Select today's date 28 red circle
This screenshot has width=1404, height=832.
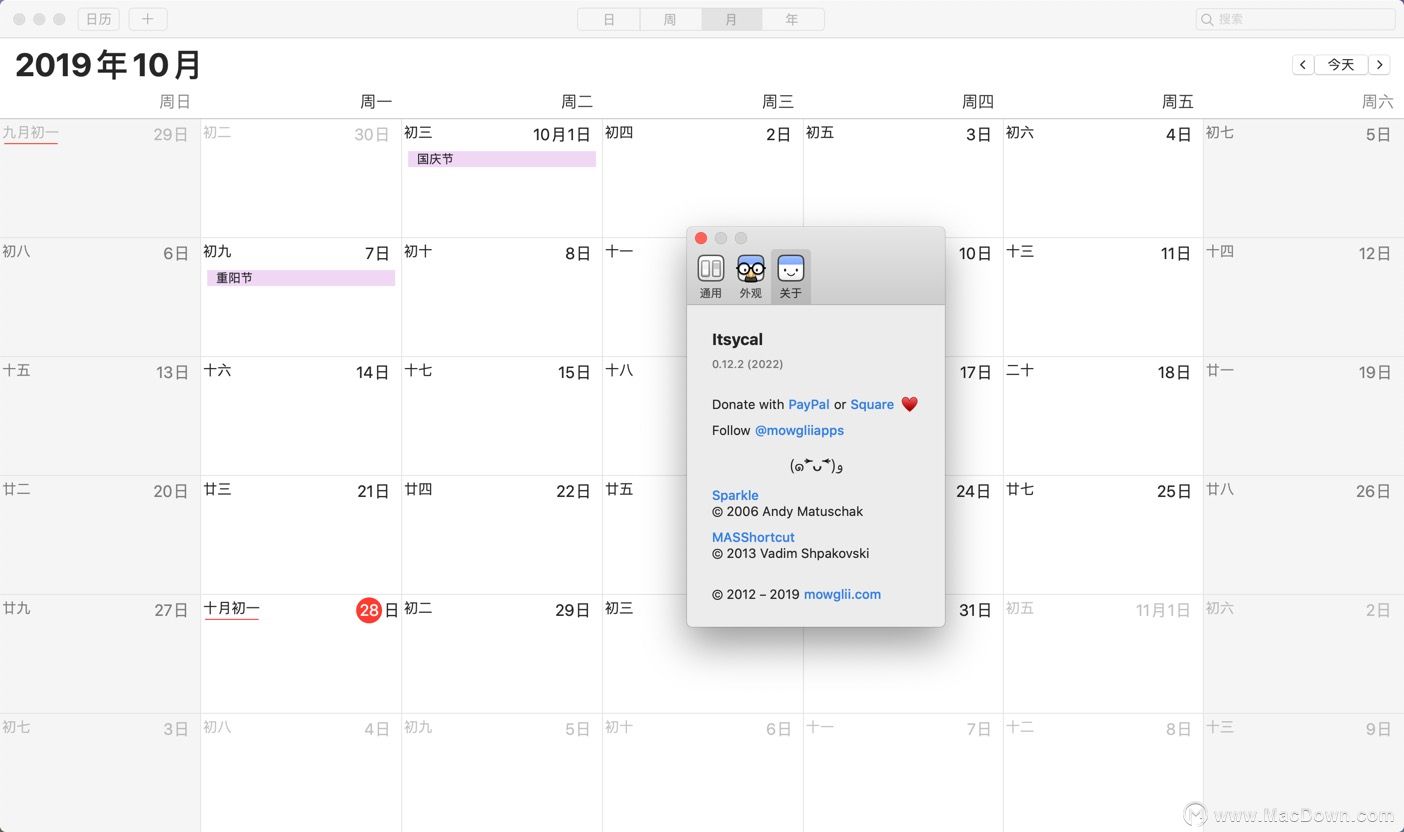[369, 610]
